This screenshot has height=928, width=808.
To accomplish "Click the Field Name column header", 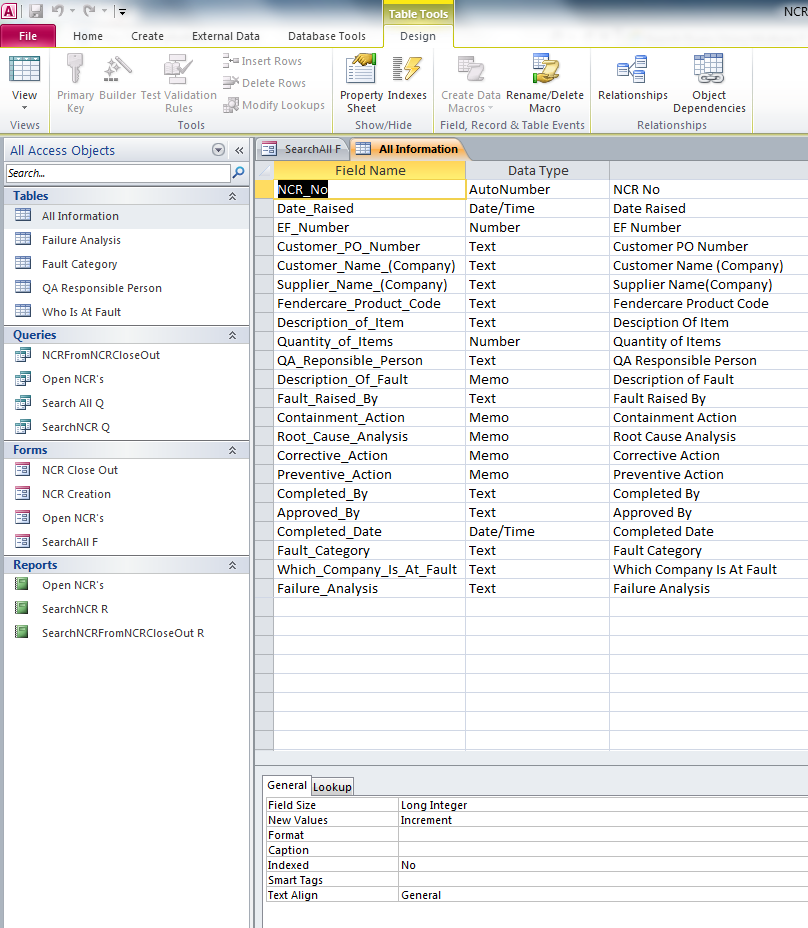I will tap(369, 170).
